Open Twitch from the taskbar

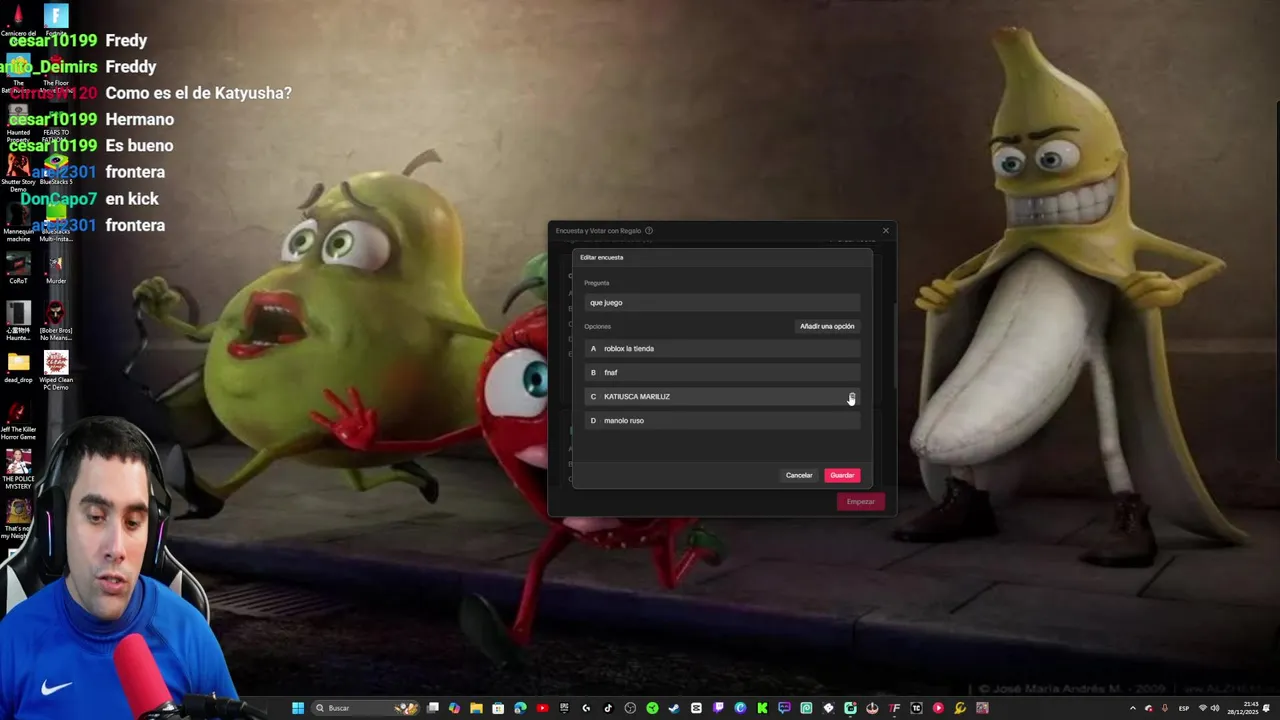718,708
